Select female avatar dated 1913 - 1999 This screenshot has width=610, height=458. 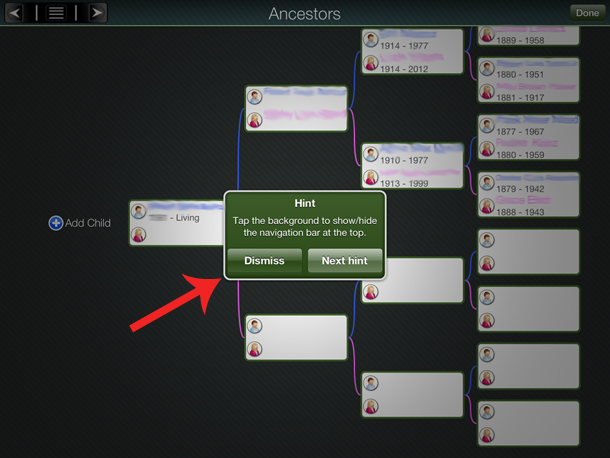pos(371,177)
